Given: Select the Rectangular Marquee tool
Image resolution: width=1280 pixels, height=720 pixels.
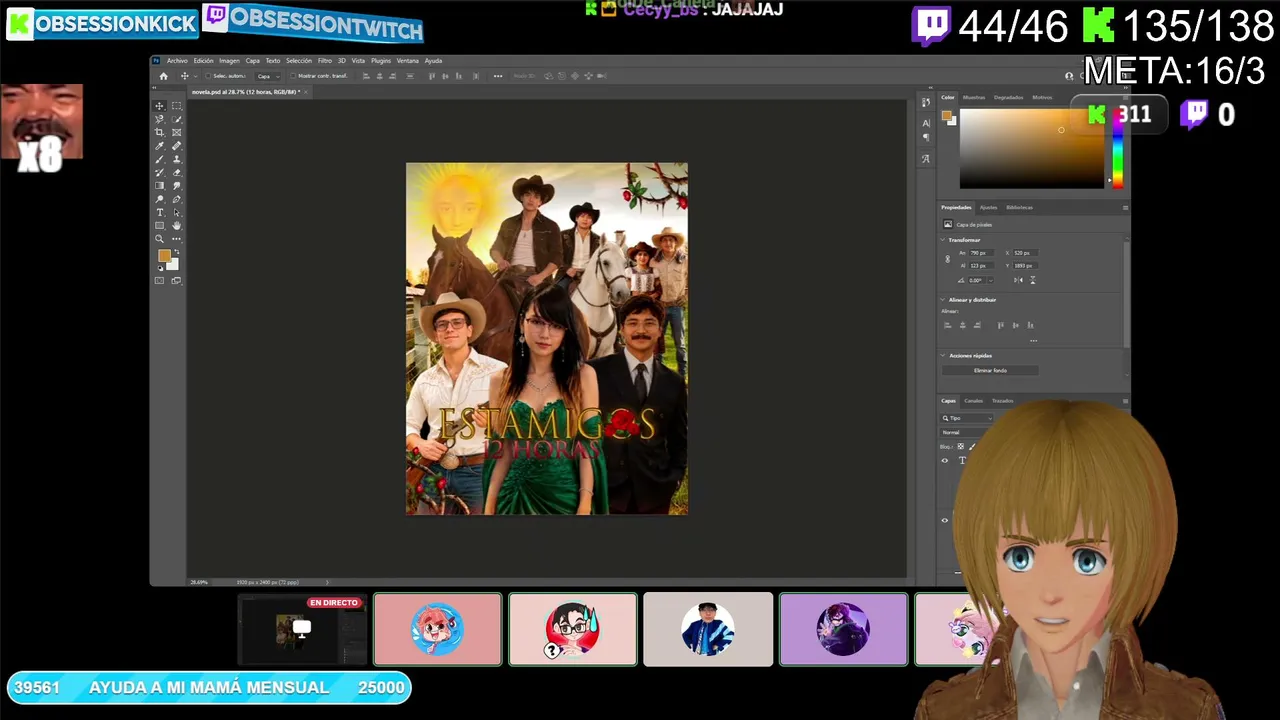Looking at the screenshot, I should pyautogui.click(x=177, y=106).
